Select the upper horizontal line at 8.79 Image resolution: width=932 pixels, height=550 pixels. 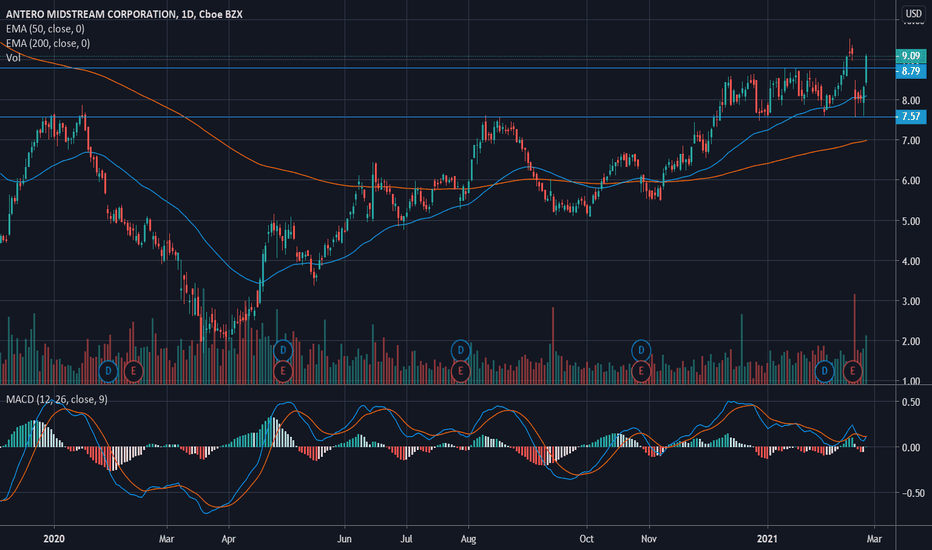tap(447, 68)
